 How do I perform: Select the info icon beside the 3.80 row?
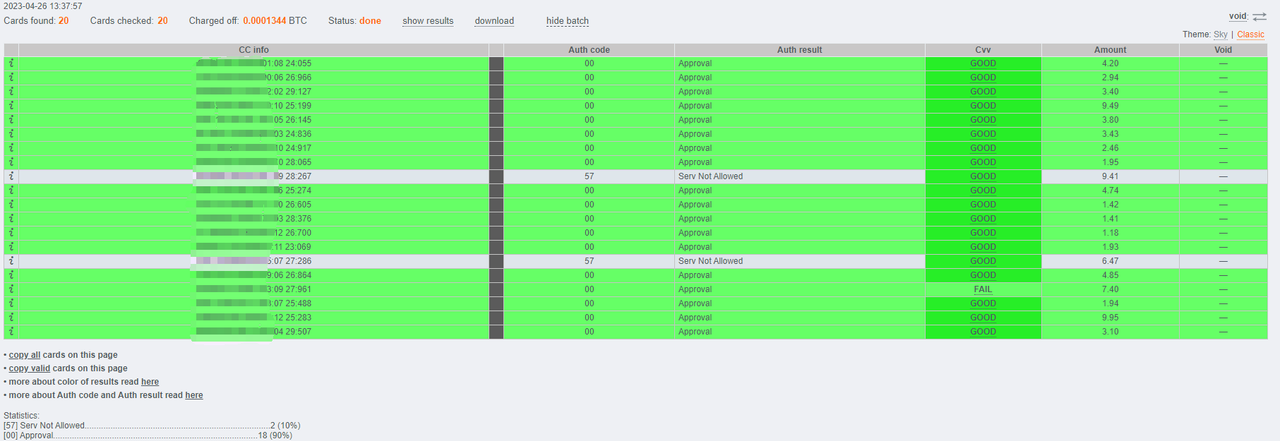(x=11, y=119)
